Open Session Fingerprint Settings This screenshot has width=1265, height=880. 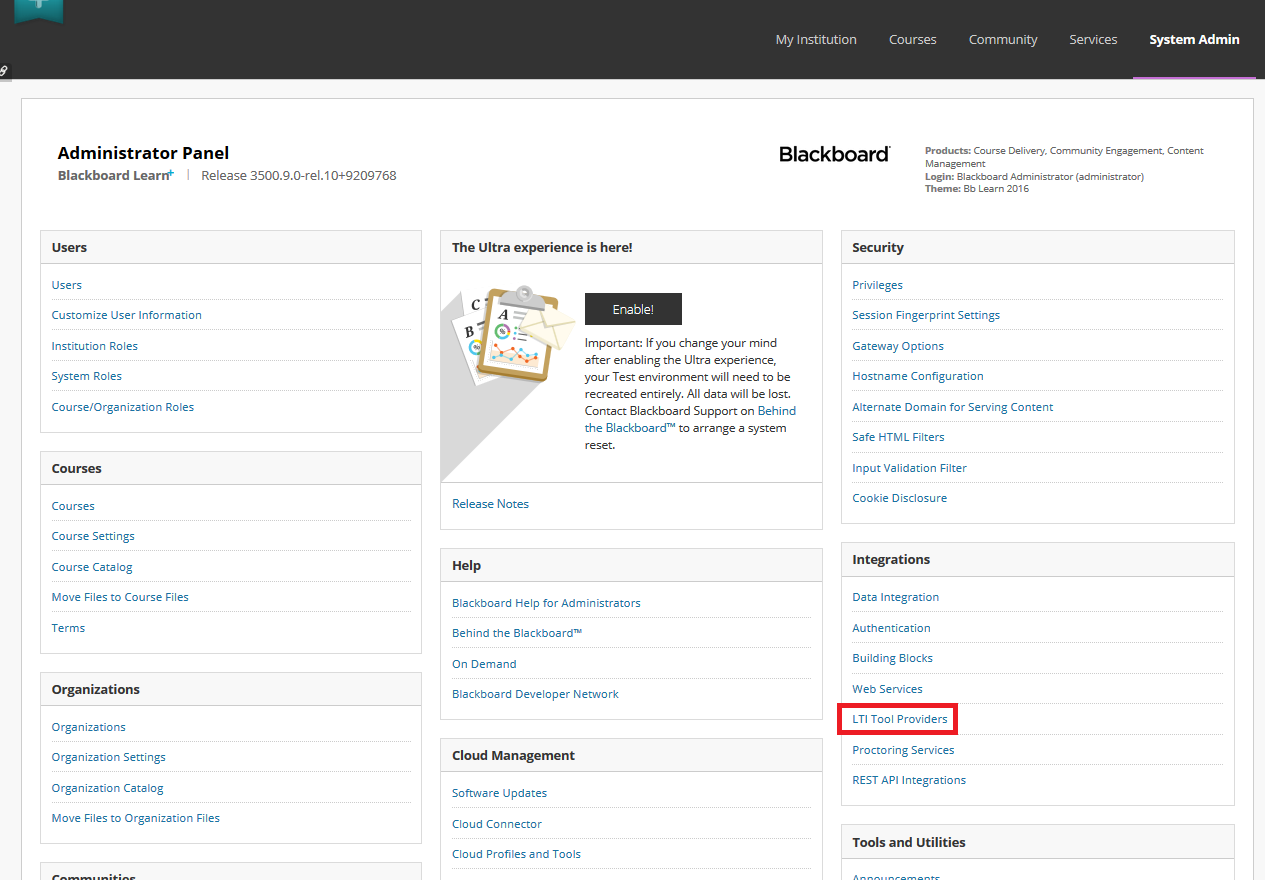[x=926, y=315]
